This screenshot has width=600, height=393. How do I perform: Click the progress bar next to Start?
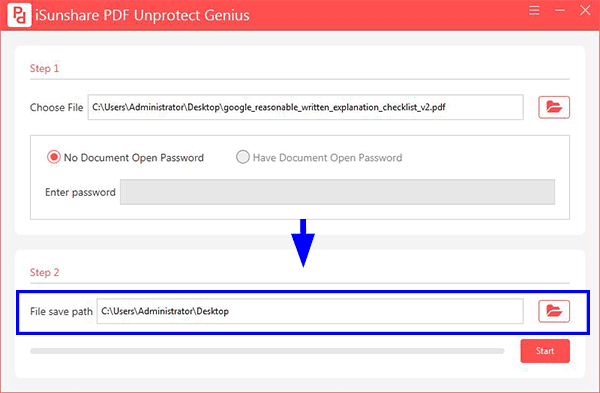(x=267, y=351)
